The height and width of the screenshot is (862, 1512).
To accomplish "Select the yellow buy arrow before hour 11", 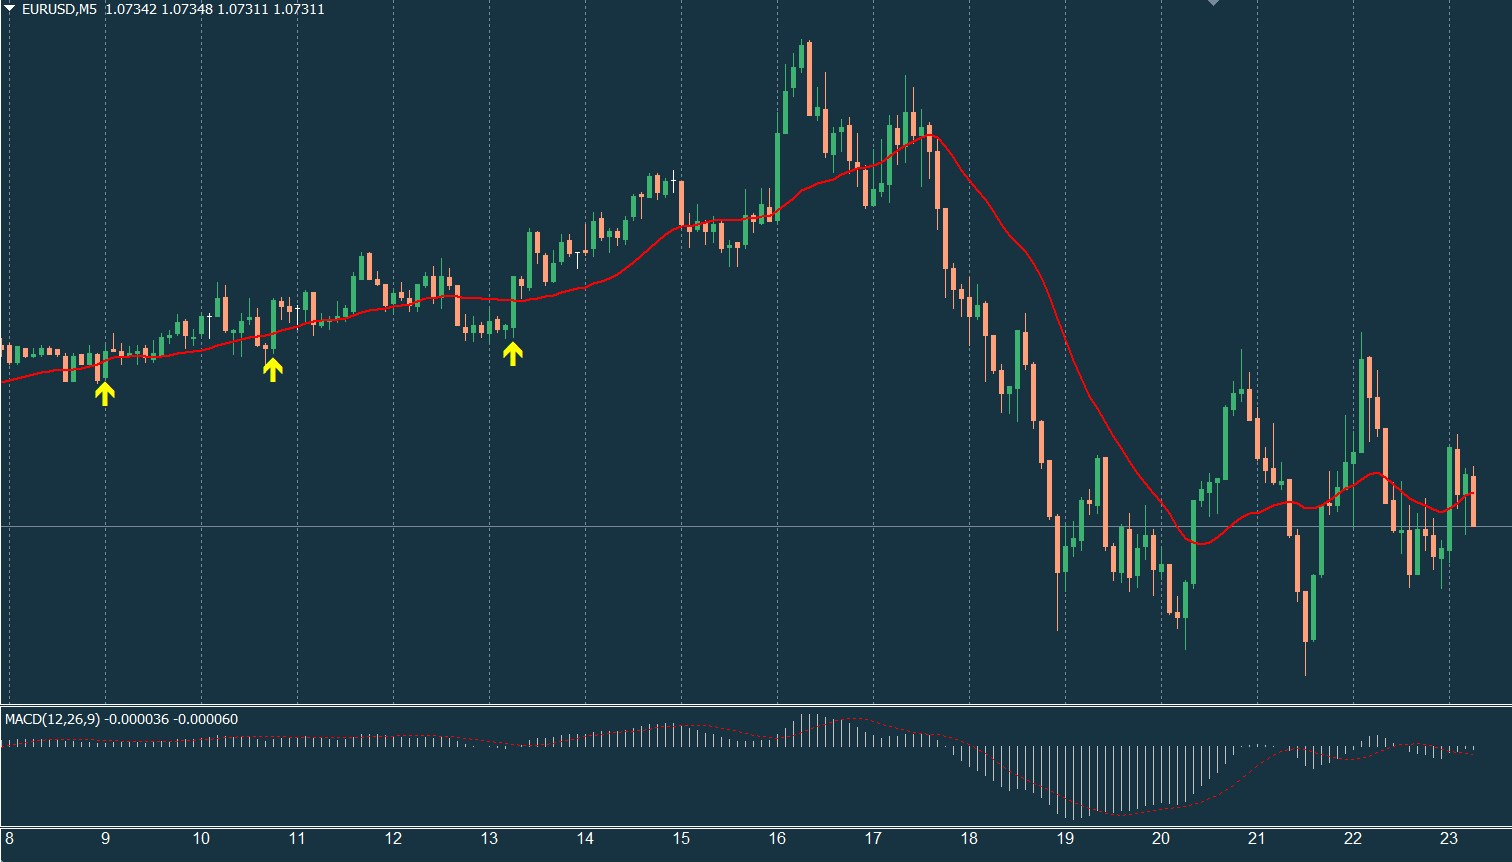I will coord(272,369).
